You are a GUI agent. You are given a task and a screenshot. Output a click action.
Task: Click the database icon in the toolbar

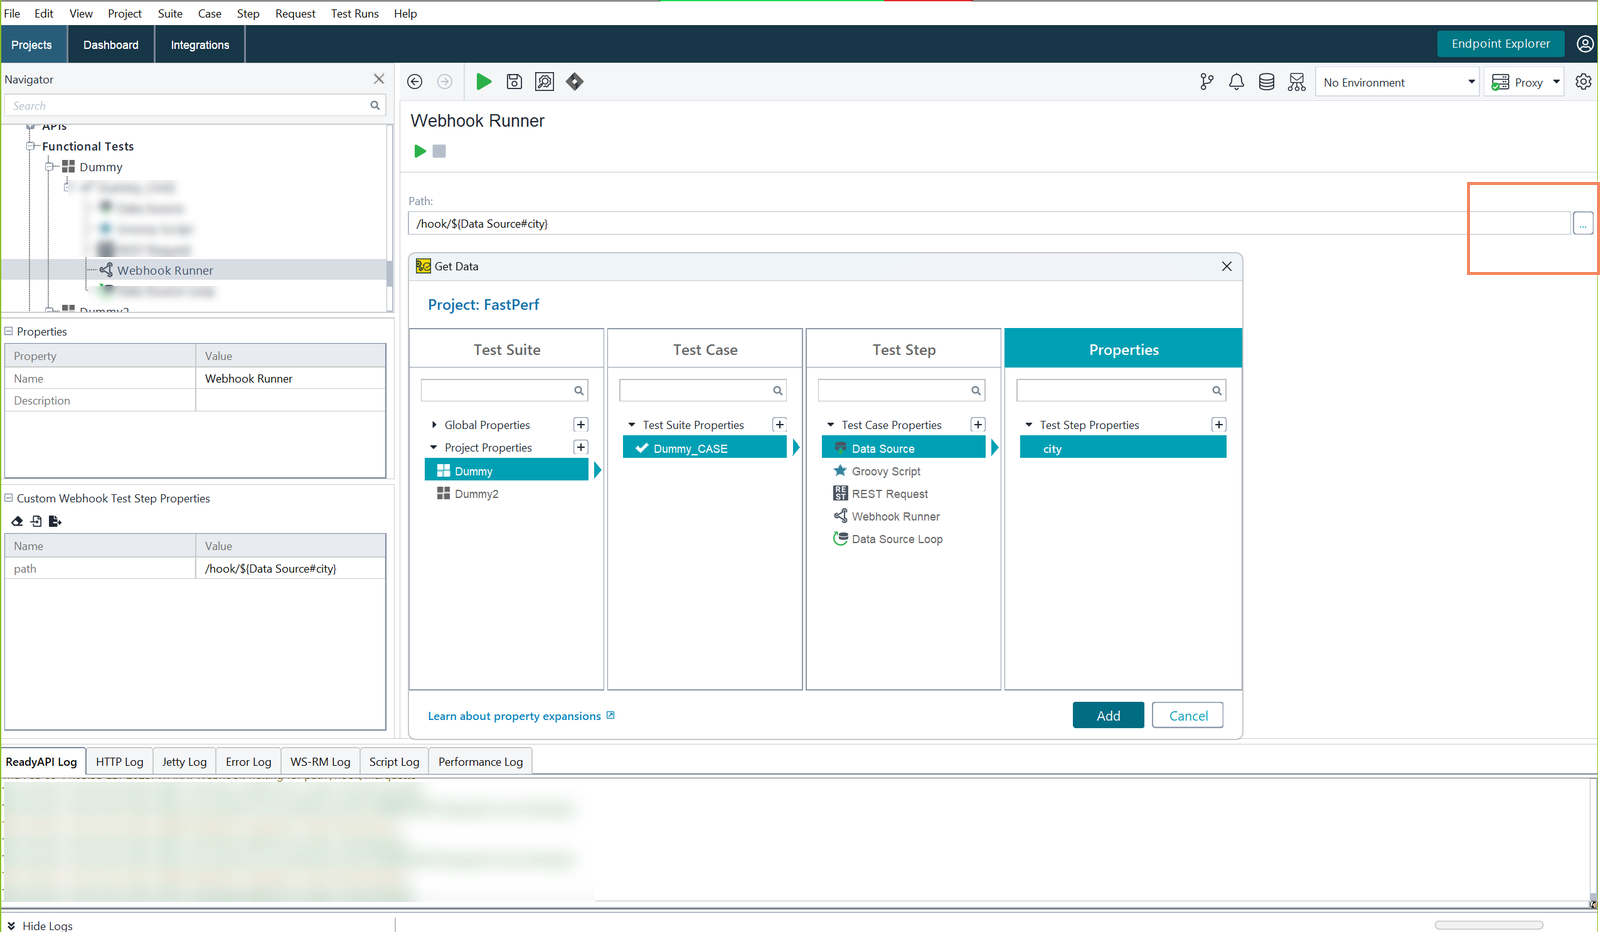tap(1266, 81)
